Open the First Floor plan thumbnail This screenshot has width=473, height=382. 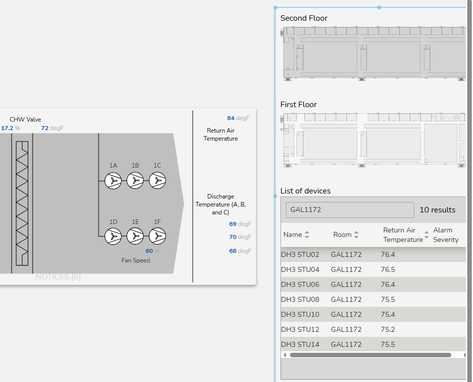click(x=373, y=140)
